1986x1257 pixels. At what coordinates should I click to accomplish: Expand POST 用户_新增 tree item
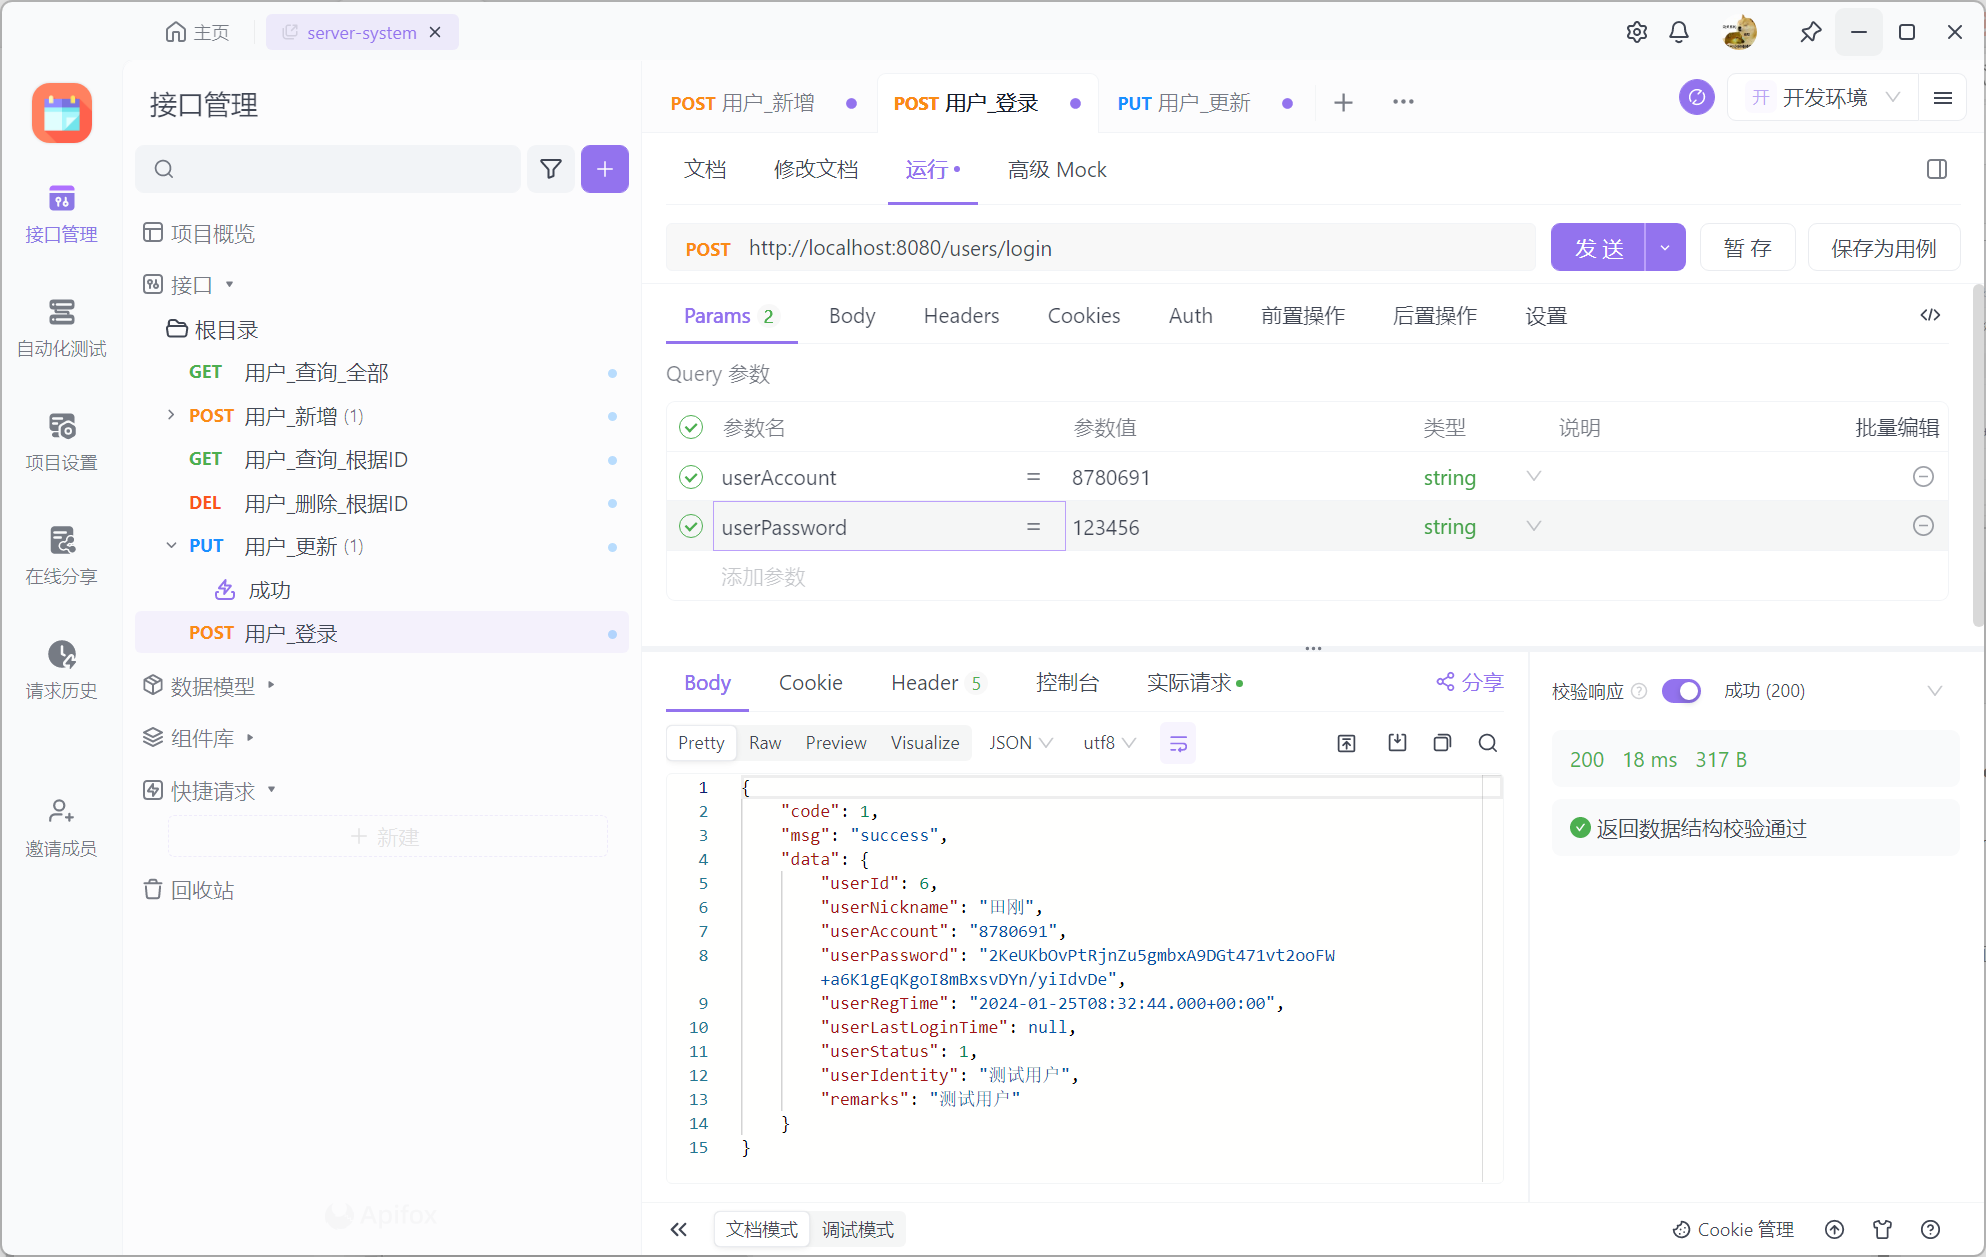pos(171,415)
